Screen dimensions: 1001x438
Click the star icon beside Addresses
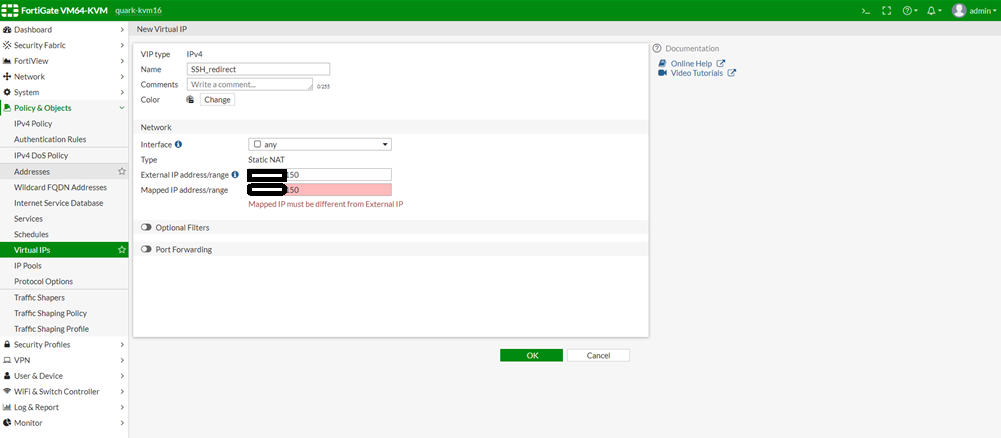(122, 172)
